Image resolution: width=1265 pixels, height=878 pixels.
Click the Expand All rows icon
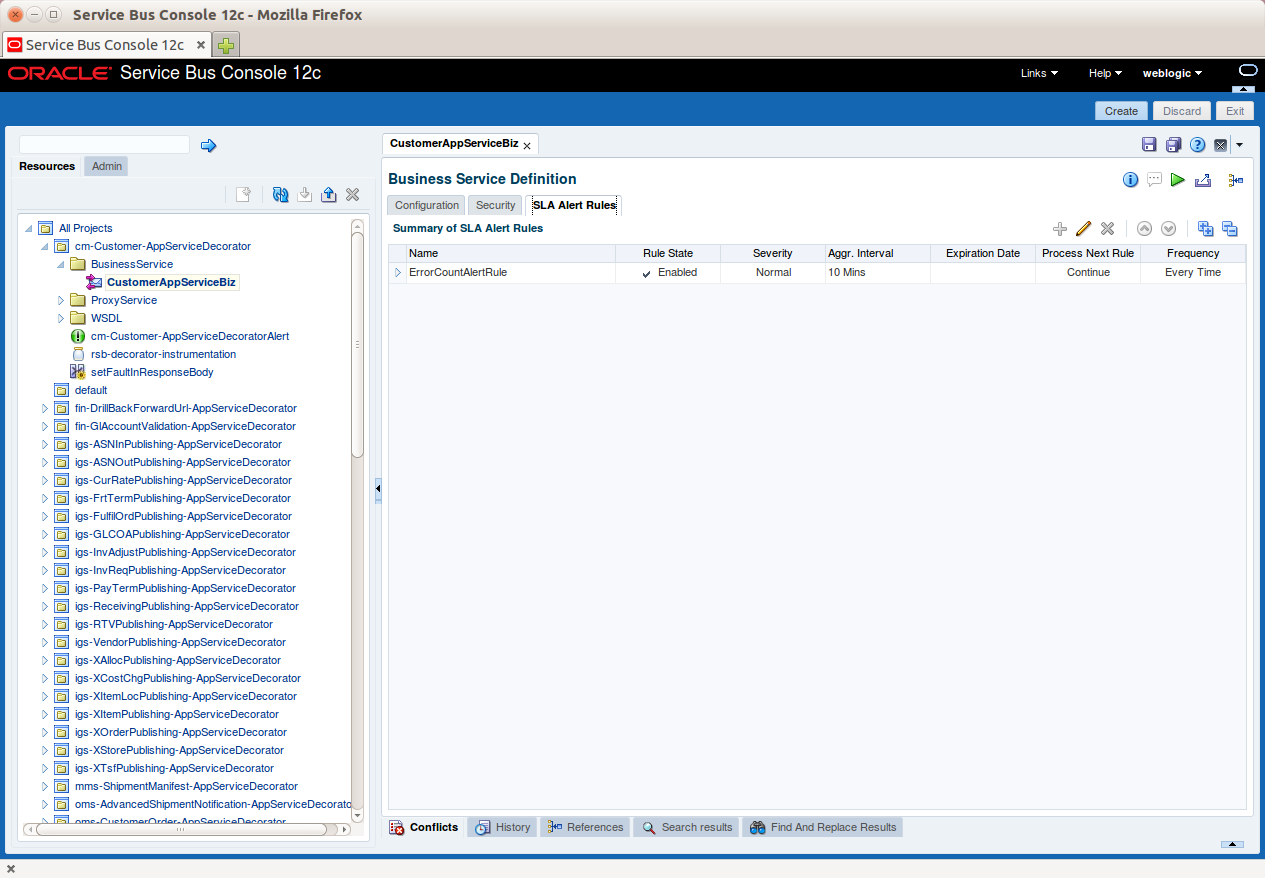click(1206, 229)
